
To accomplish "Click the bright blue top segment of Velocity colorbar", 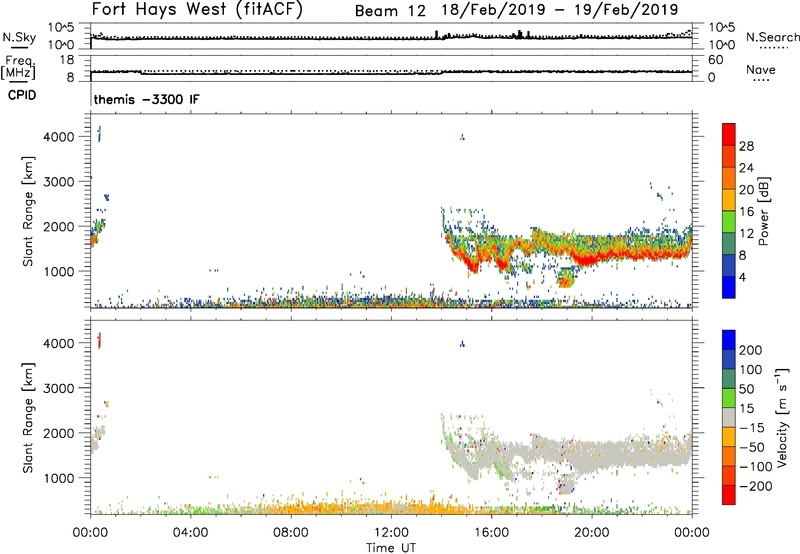I will coord(729,340).
